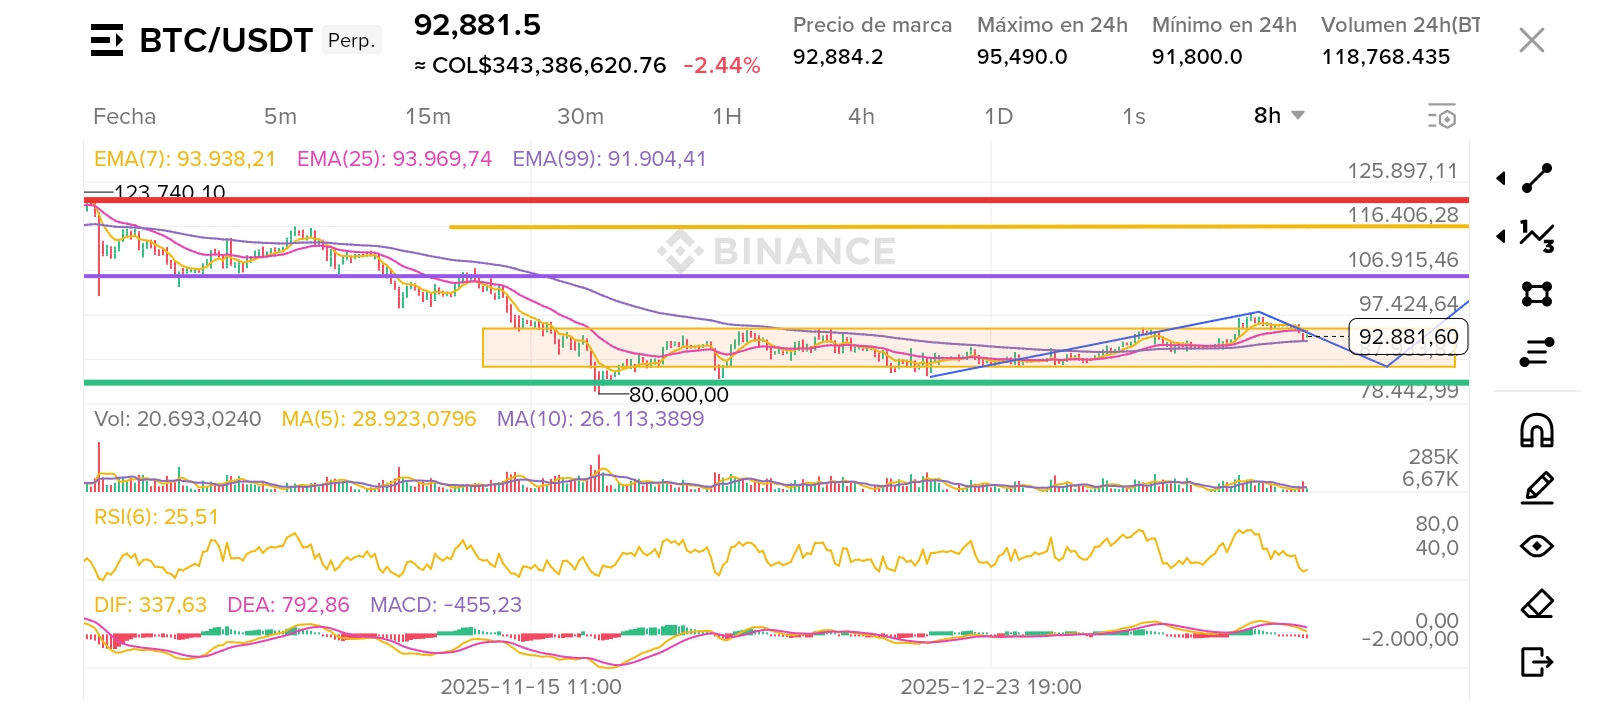Select the 4h timeframe

click(861, 116)
